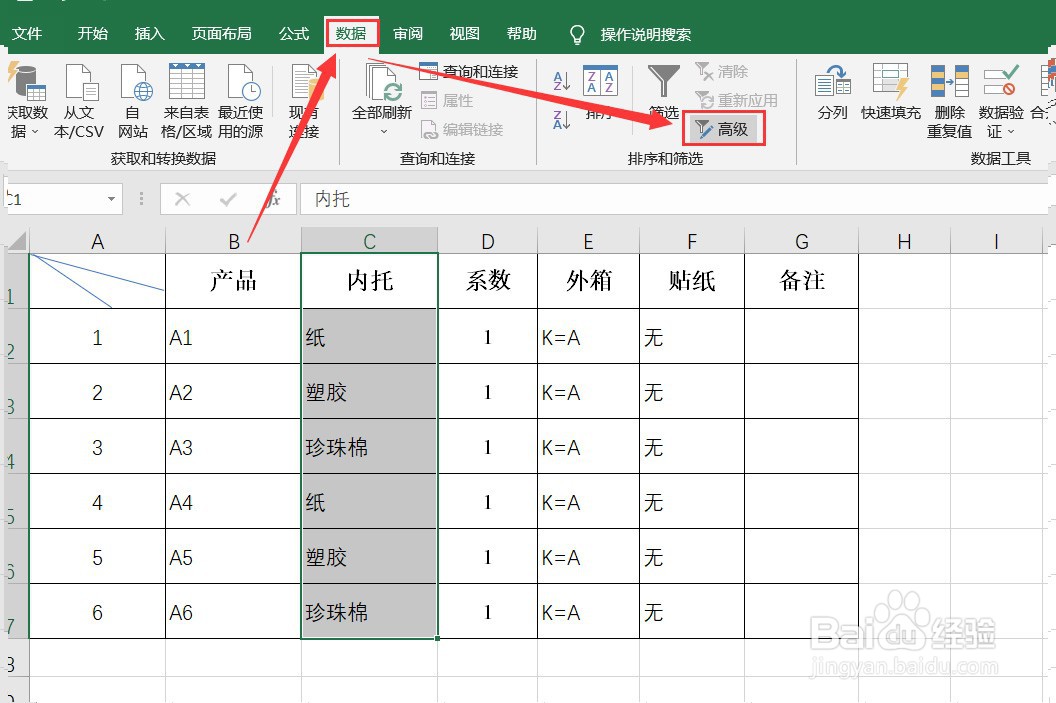This screenshot has width=1056, height=703.
Task: Click 快速填充 flash fill
Action: click(890, 93)
